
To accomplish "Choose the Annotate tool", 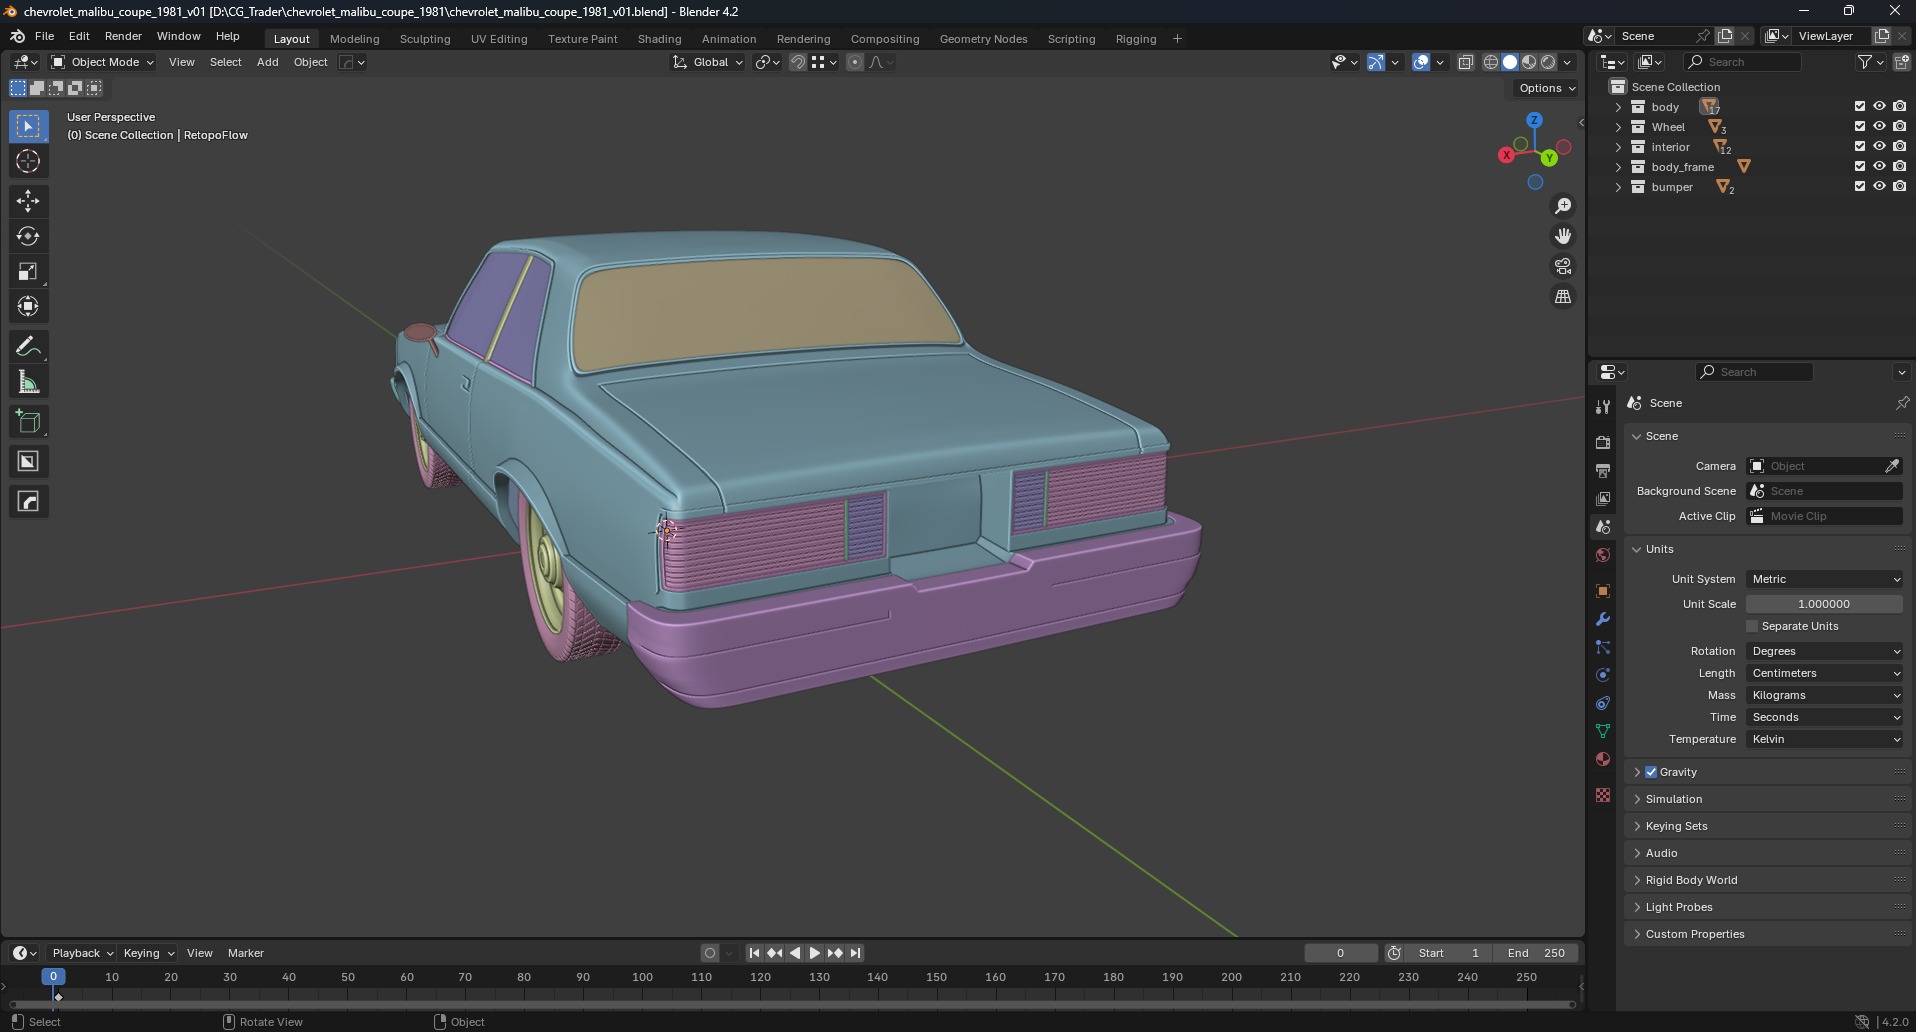I will [x=28, y=346].
